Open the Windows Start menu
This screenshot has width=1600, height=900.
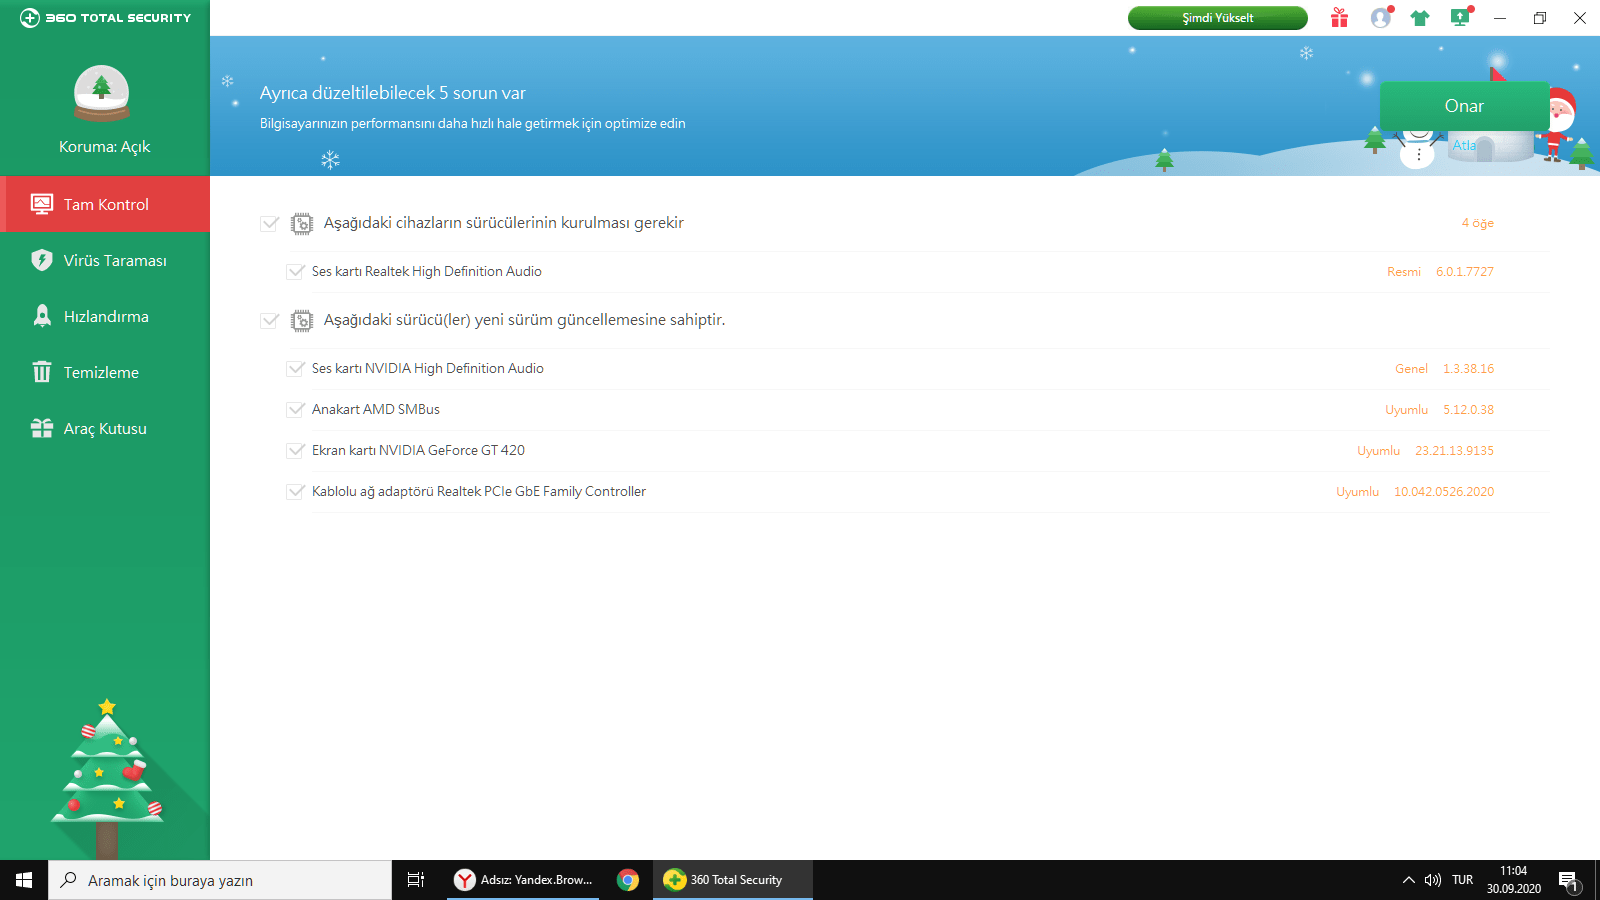[x=24, y=880]
